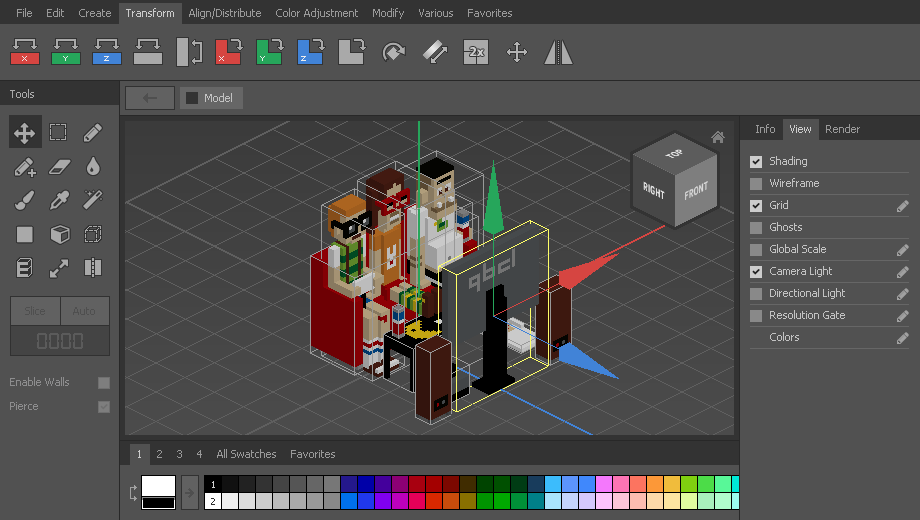Select the solid cube shape tool
The width and height of the screenshot is (920, 520).
click(59, 234)
